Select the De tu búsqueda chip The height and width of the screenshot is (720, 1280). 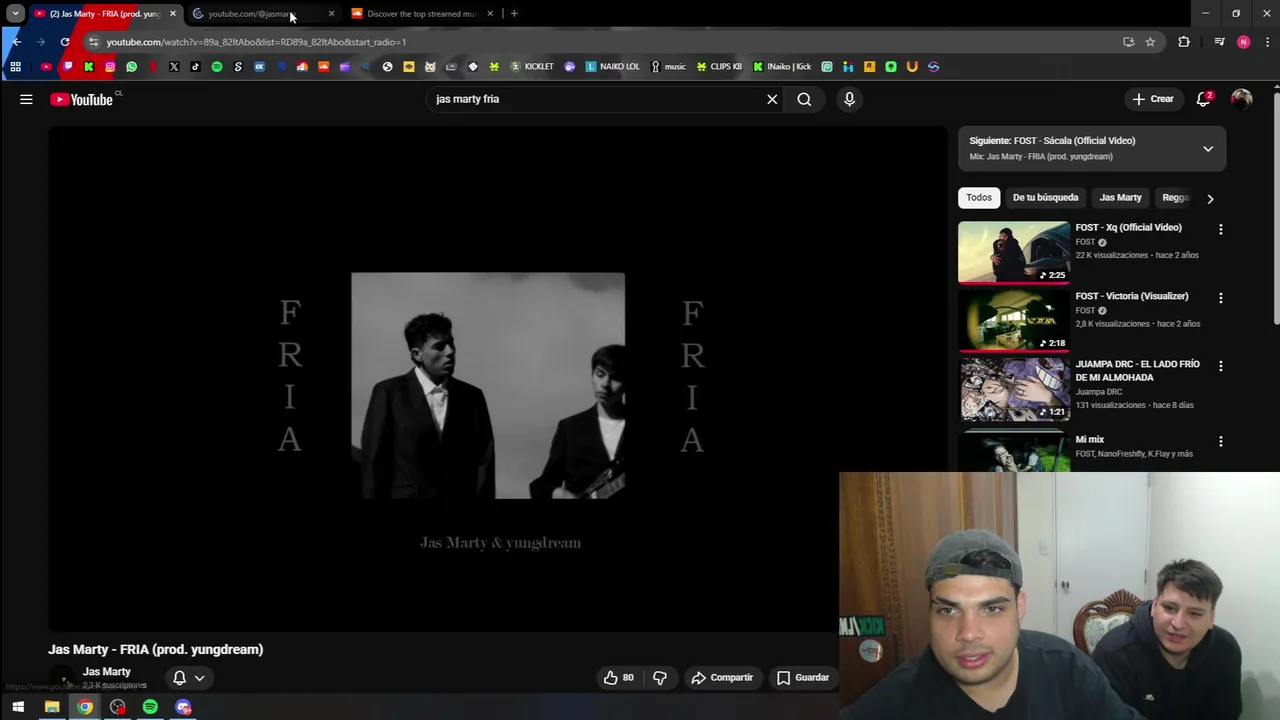[x=1045, y=198]
